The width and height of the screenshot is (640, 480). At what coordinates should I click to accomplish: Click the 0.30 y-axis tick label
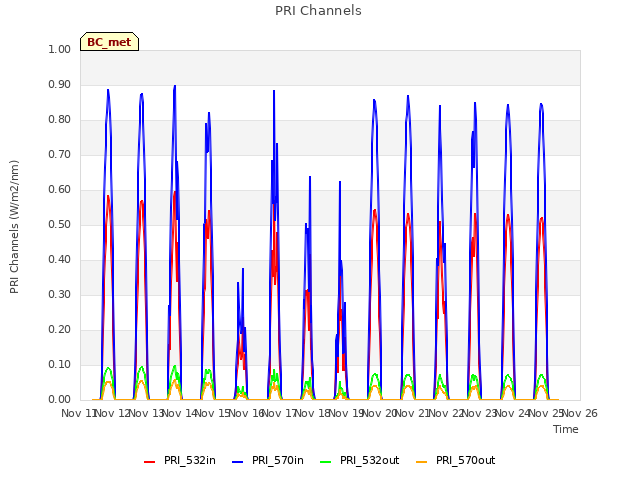(60, 295)
